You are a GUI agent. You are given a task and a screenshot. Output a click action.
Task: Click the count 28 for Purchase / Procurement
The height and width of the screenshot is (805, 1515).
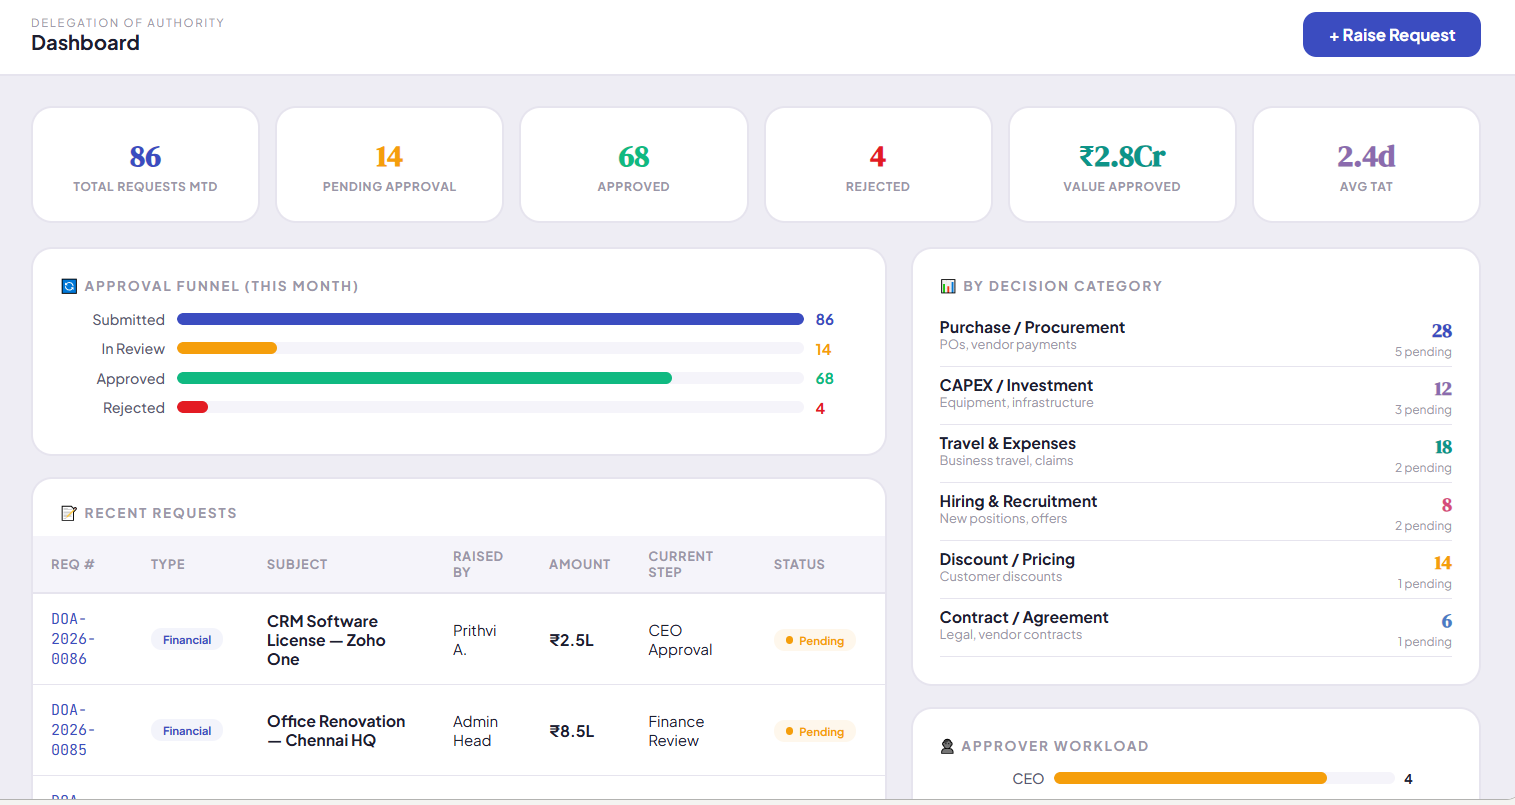click(x=1442, y=331)
